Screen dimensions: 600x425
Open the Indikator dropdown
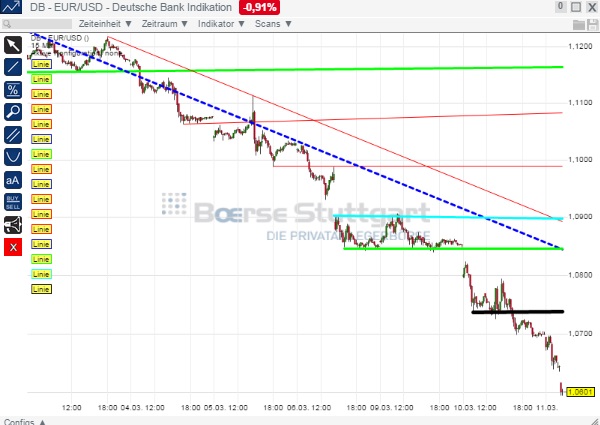(x=221, y=24)
